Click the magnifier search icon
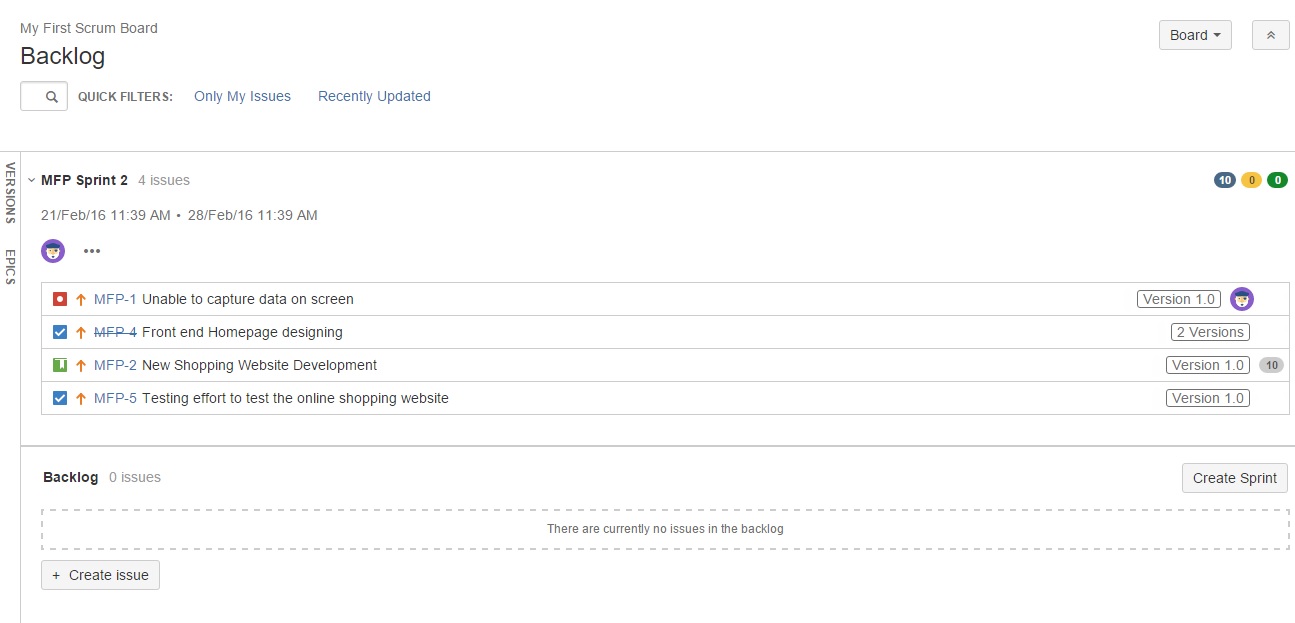This screenshot has width=1295, height=623. (52, 97)
